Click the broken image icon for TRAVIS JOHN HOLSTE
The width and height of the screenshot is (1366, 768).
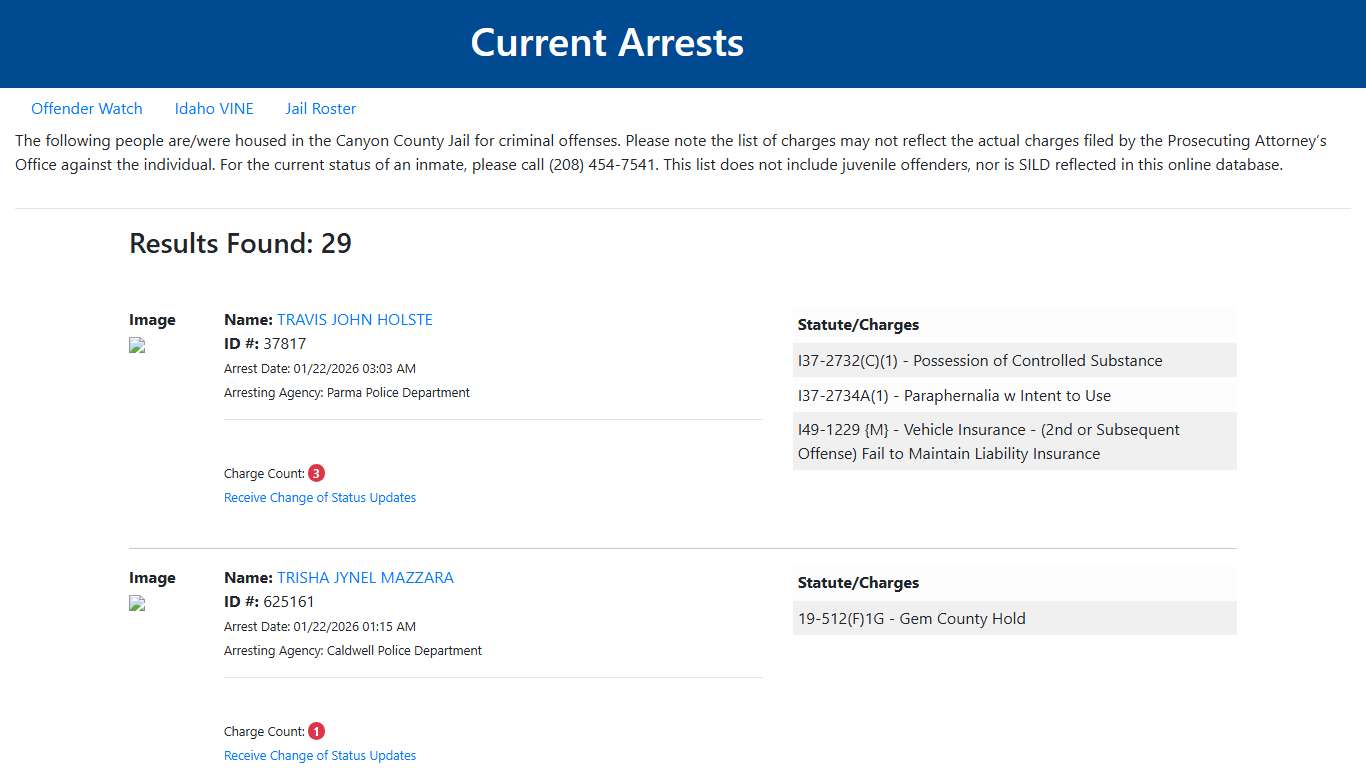(136, 345)
